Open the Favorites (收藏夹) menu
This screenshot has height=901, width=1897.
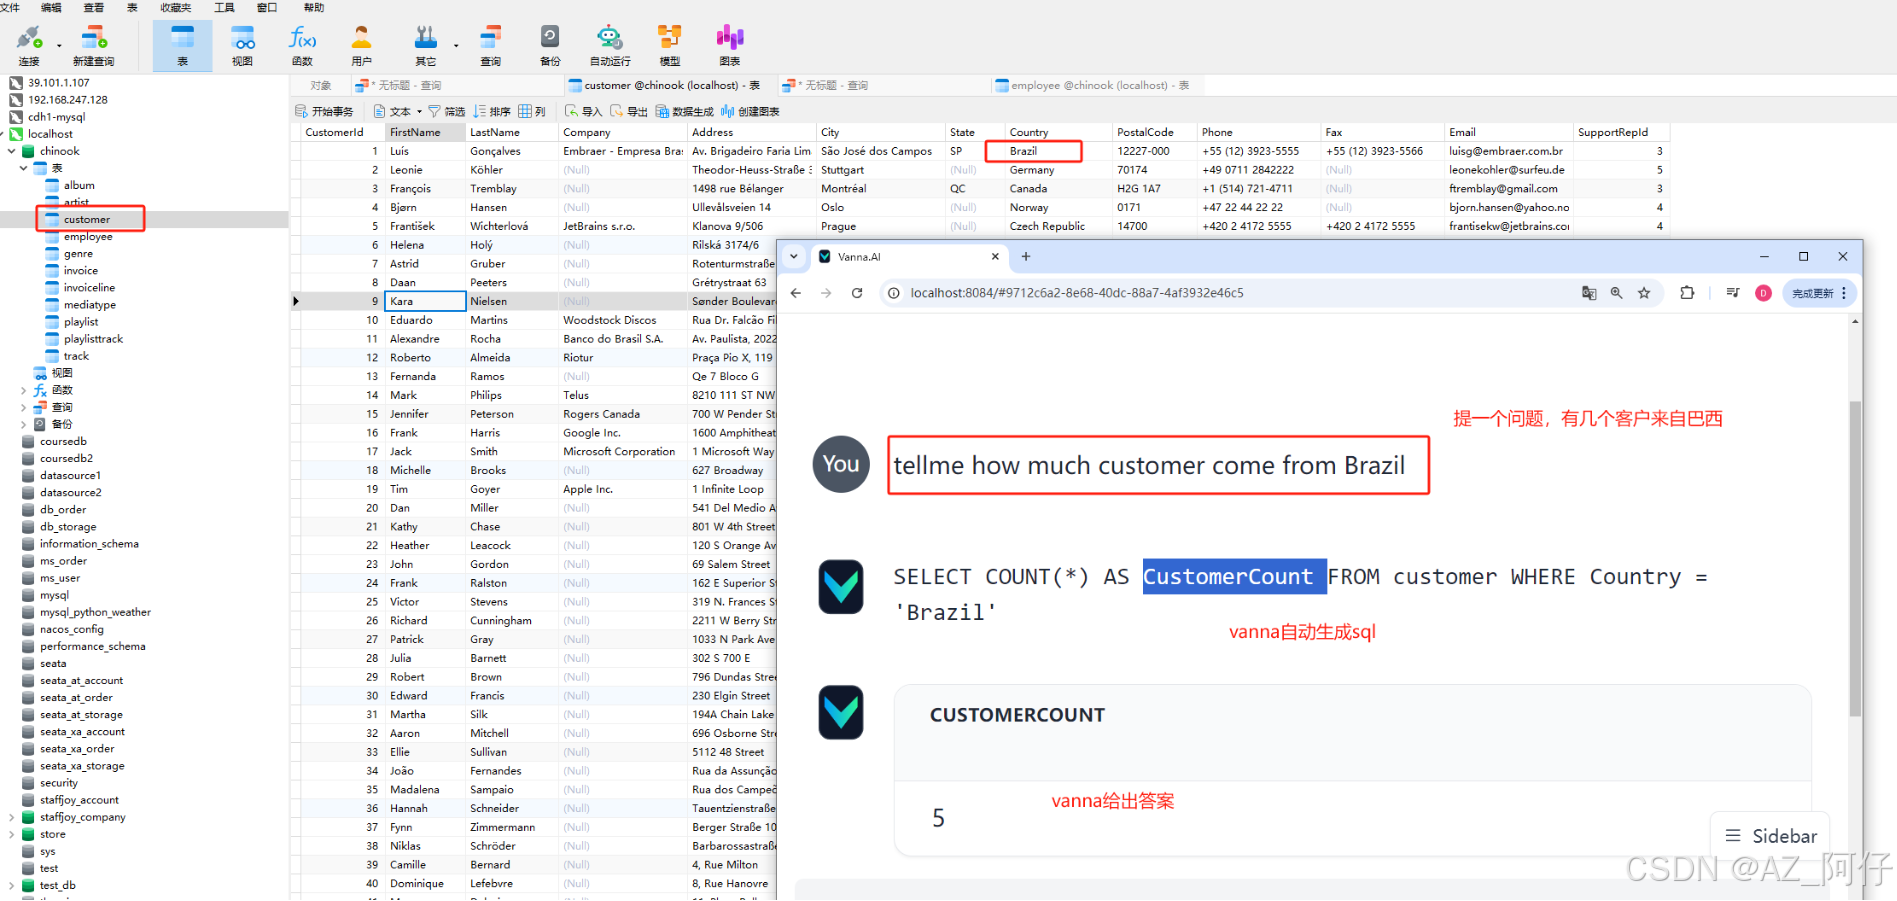pos(175,7)
